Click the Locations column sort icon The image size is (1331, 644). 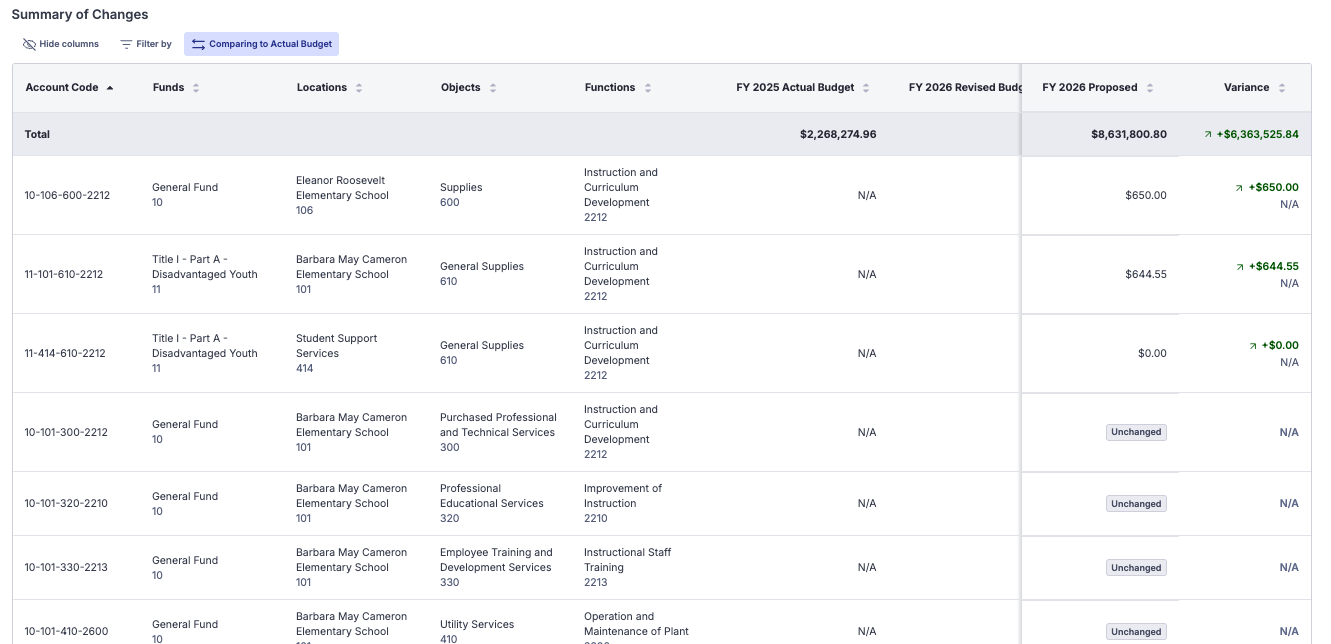(x=359, y=88)
